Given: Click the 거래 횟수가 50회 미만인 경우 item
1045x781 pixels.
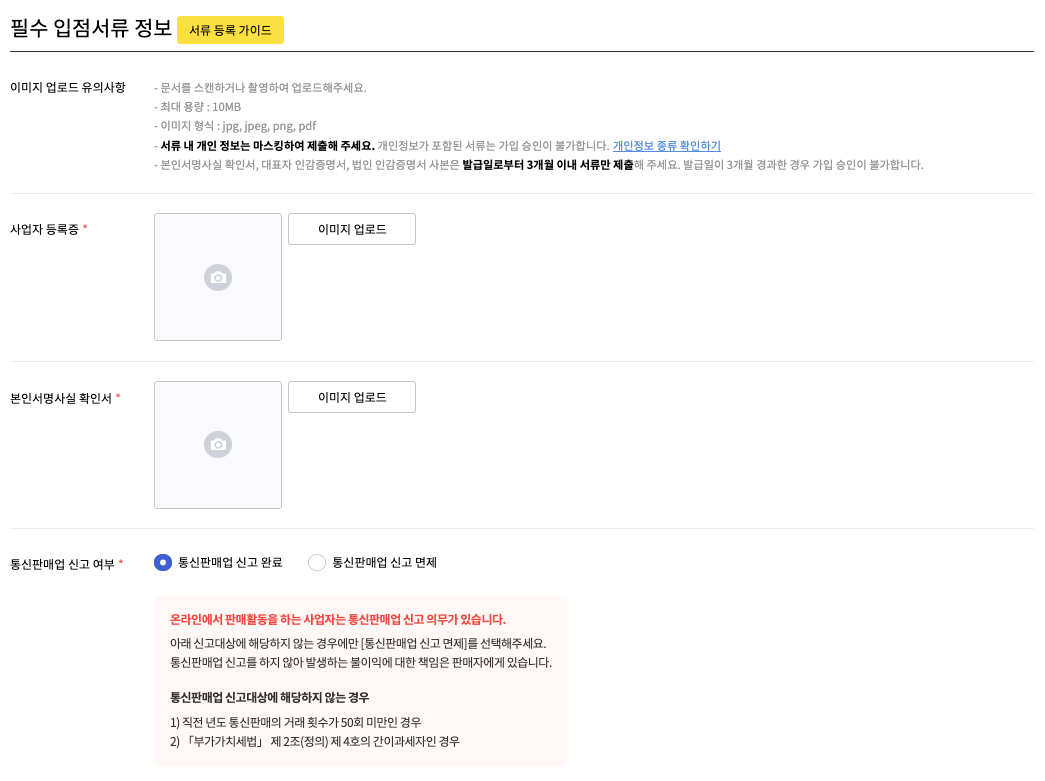Looking at the screenshot, I should click(296, 721).
